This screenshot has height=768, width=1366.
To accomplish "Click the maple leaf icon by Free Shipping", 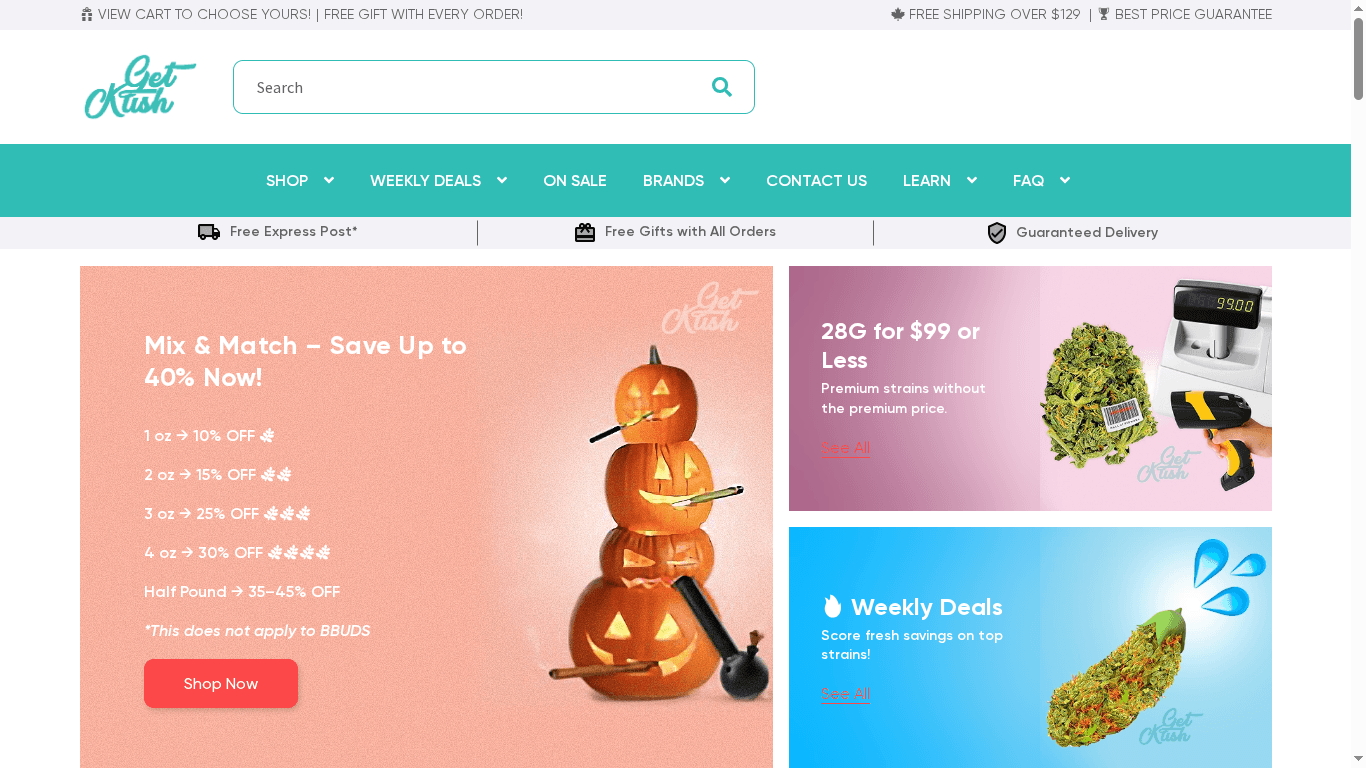I will (x=898, y=14).
